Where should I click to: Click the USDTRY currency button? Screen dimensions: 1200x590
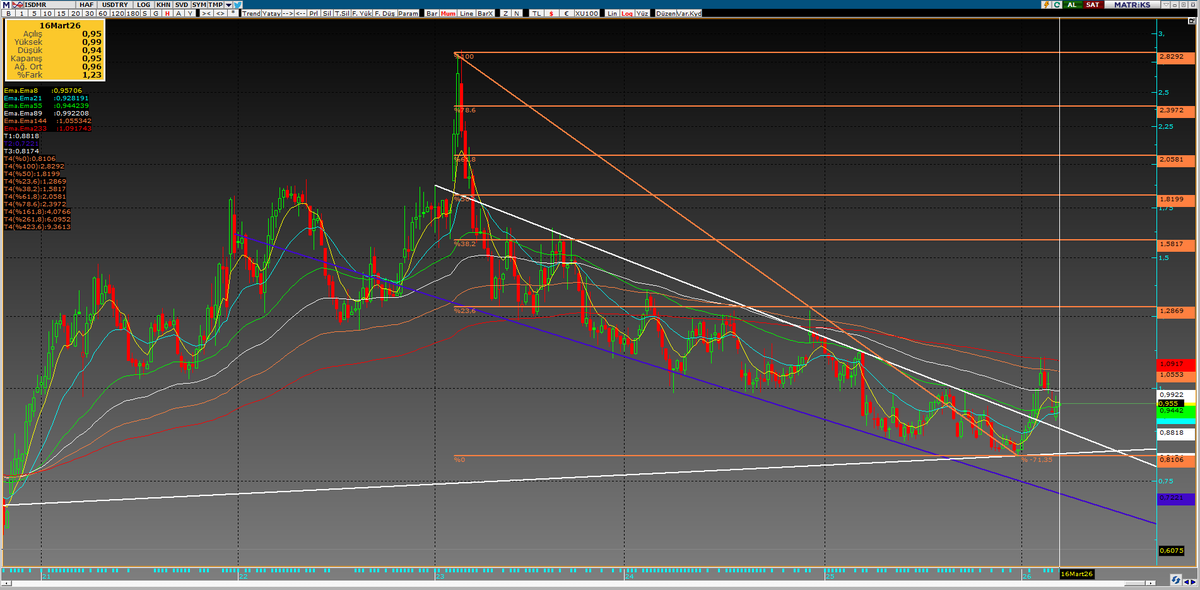[115, 5]
